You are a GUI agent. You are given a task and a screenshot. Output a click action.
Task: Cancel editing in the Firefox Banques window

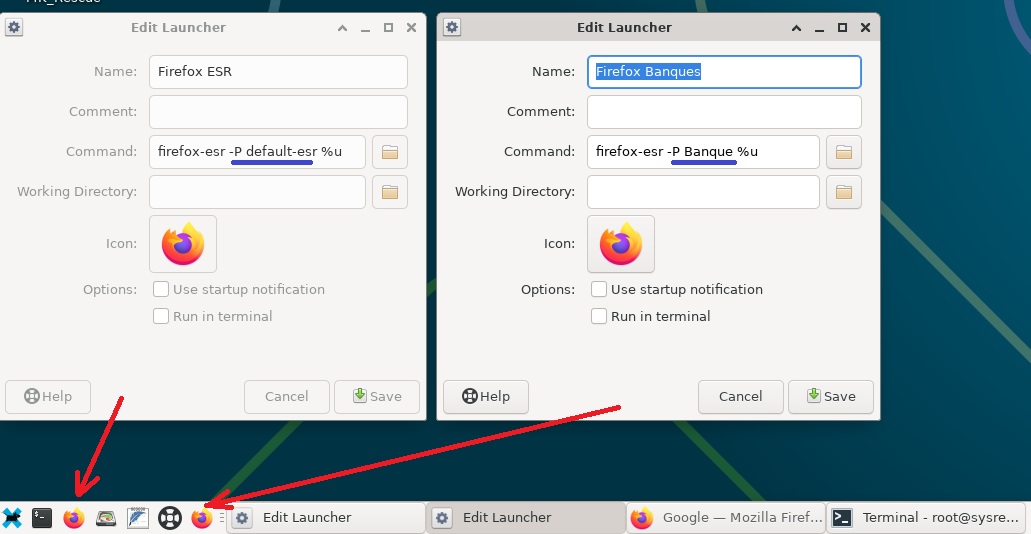point(740,397)
